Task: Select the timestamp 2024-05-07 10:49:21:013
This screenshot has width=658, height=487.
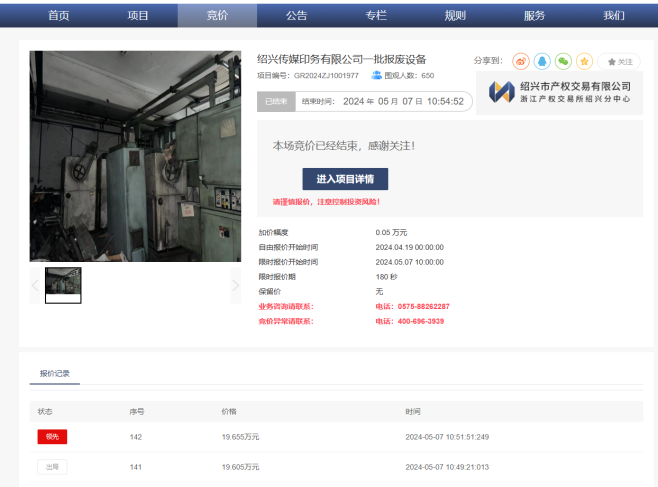Action: coord(447,467)
